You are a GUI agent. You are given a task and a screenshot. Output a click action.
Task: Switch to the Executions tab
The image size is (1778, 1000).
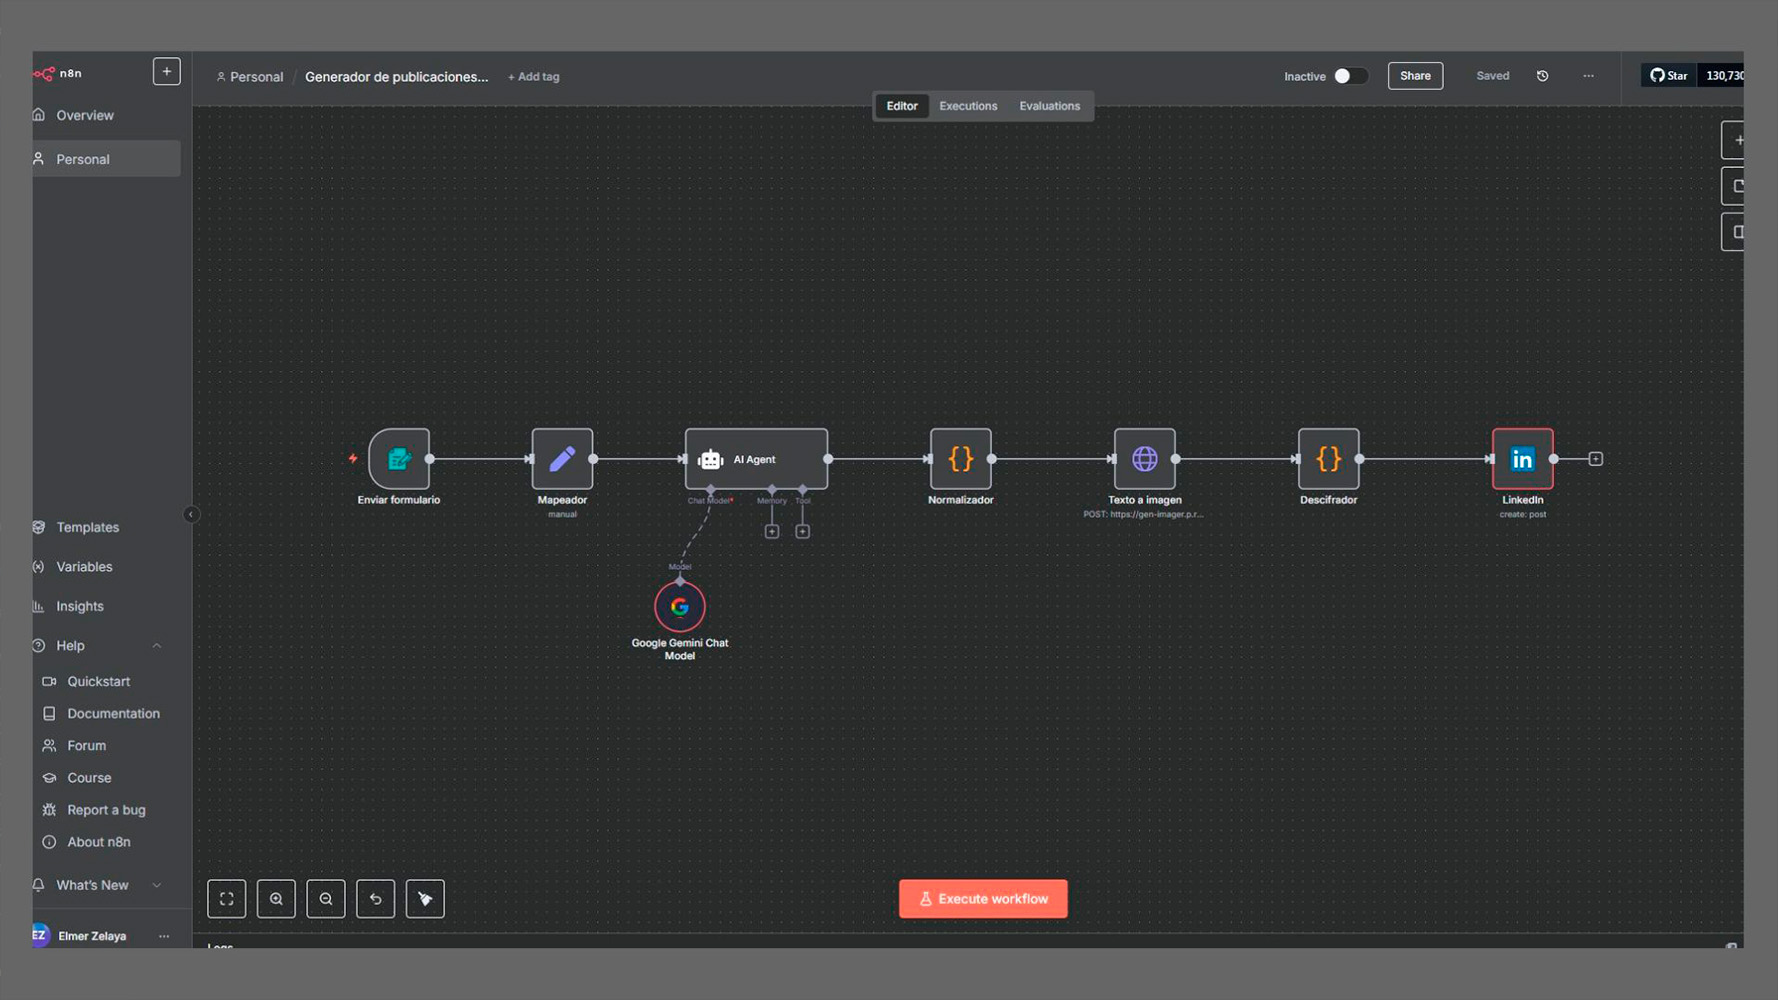(x=967, y=105)
